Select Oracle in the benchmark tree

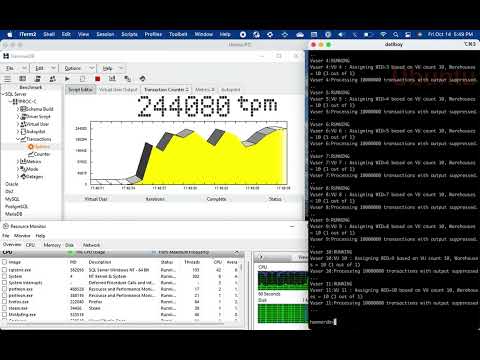click(x=12, y=184)
